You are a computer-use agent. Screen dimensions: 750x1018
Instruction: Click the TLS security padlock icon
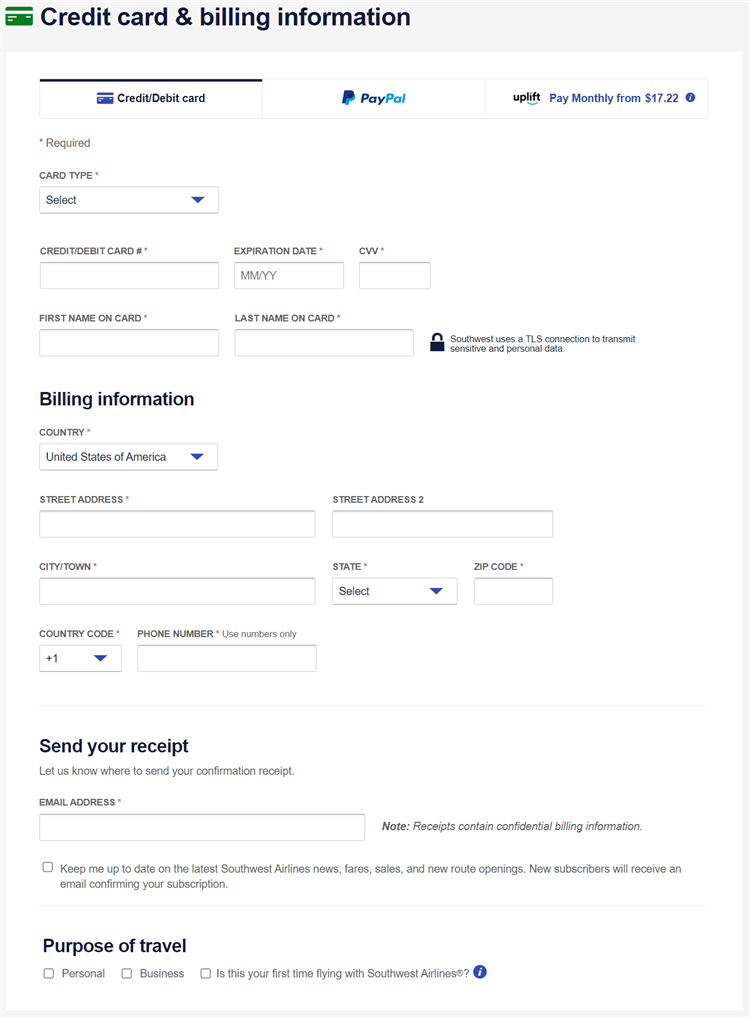437,343
